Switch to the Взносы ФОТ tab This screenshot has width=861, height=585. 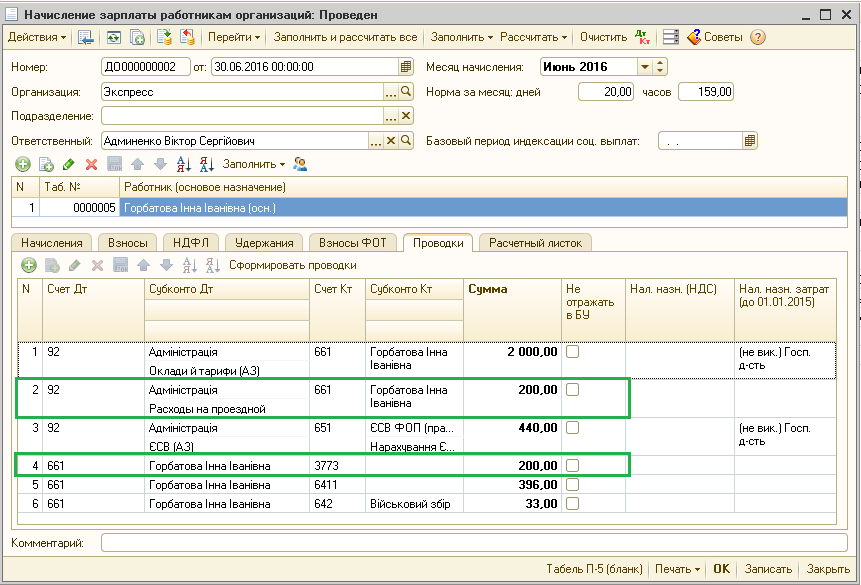pyautogui.click(x=353, y=243)
